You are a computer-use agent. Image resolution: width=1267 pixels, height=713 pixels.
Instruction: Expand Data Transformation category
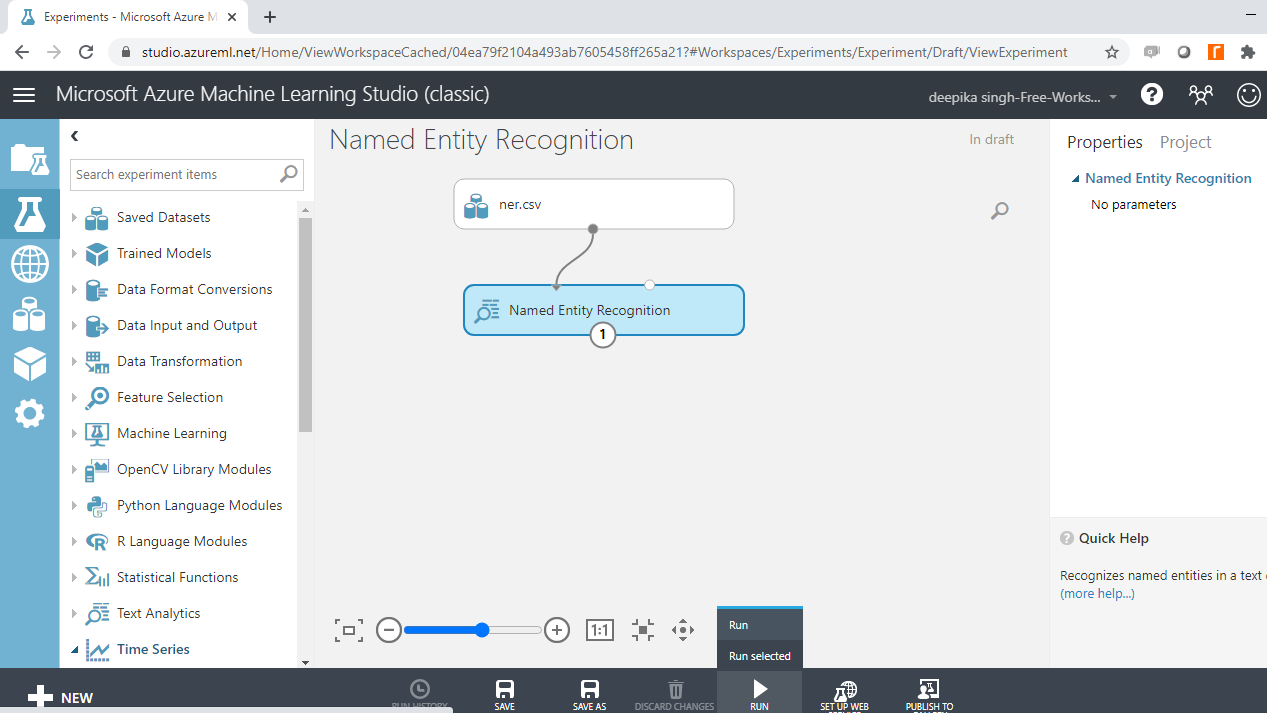74,361
